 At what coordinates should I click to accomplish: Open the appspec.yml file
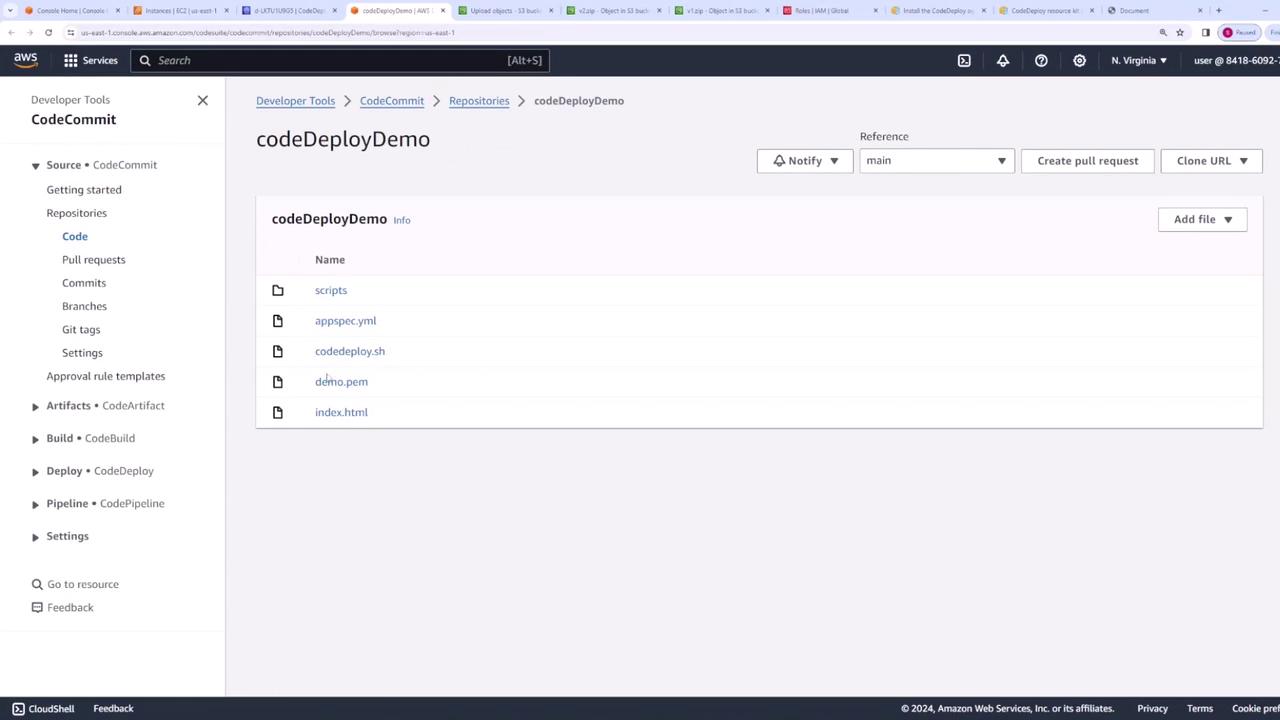pos(346,321)
